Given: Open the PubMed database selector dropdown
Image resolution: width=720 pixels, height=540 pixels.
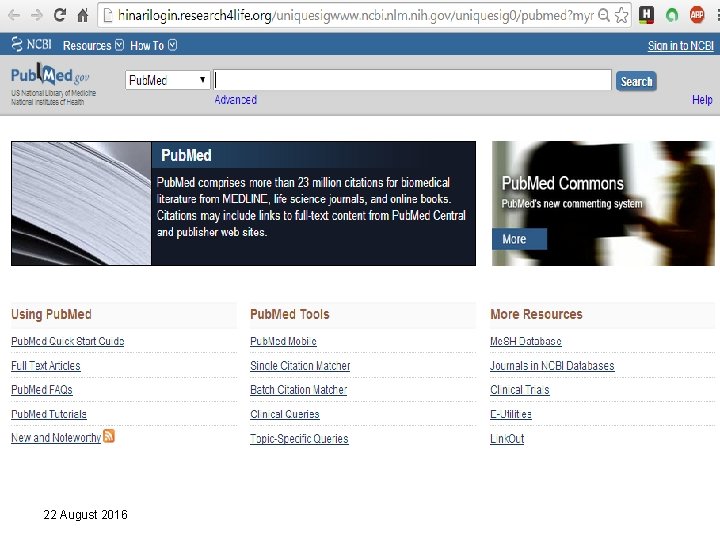Looking at the screenshot, I should [x=168, y=80].
